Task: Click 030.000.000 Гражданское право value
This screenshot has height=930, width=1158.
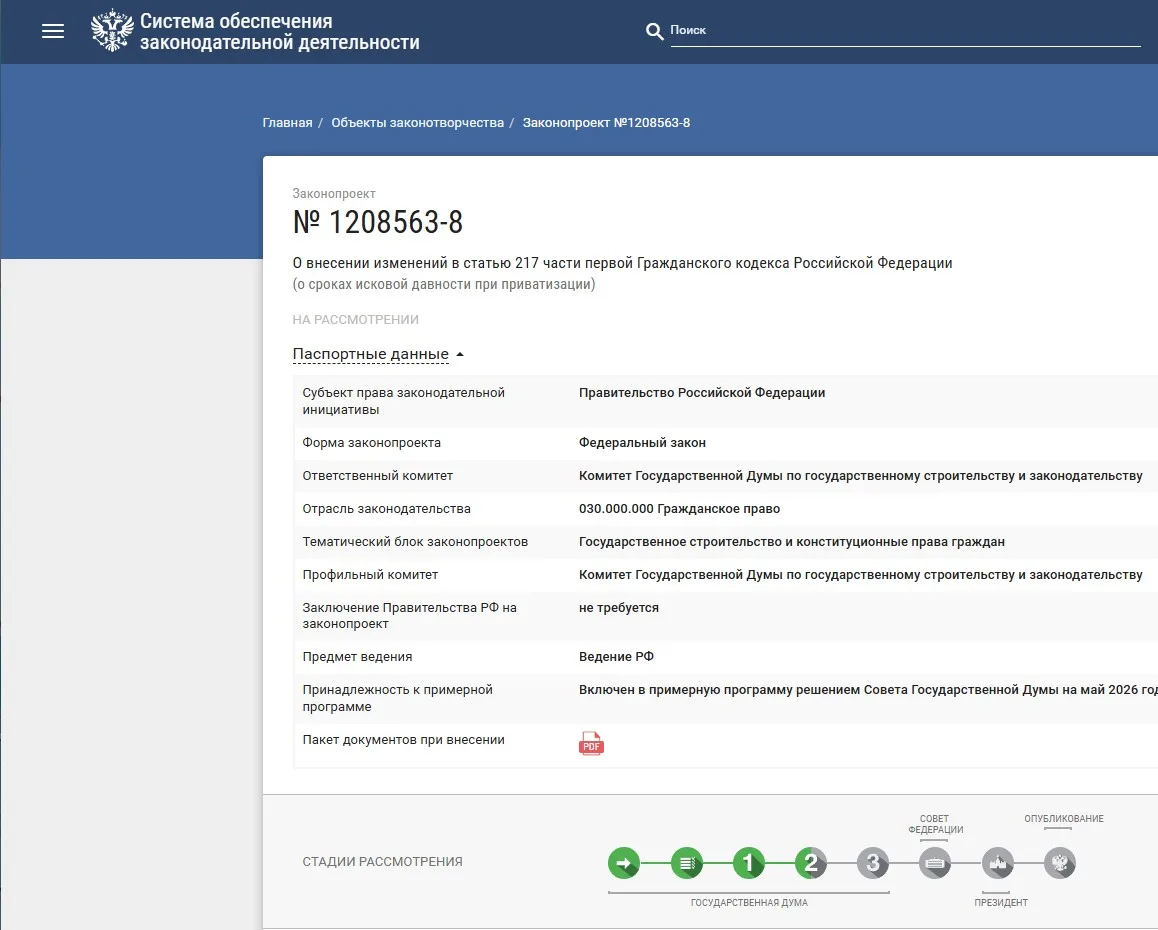Action: (x=679, y=509)
